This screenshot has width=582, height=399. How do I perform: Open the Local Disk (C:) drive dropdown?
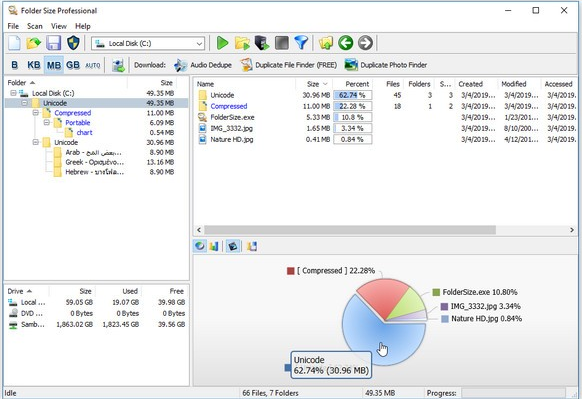point(148,43)
